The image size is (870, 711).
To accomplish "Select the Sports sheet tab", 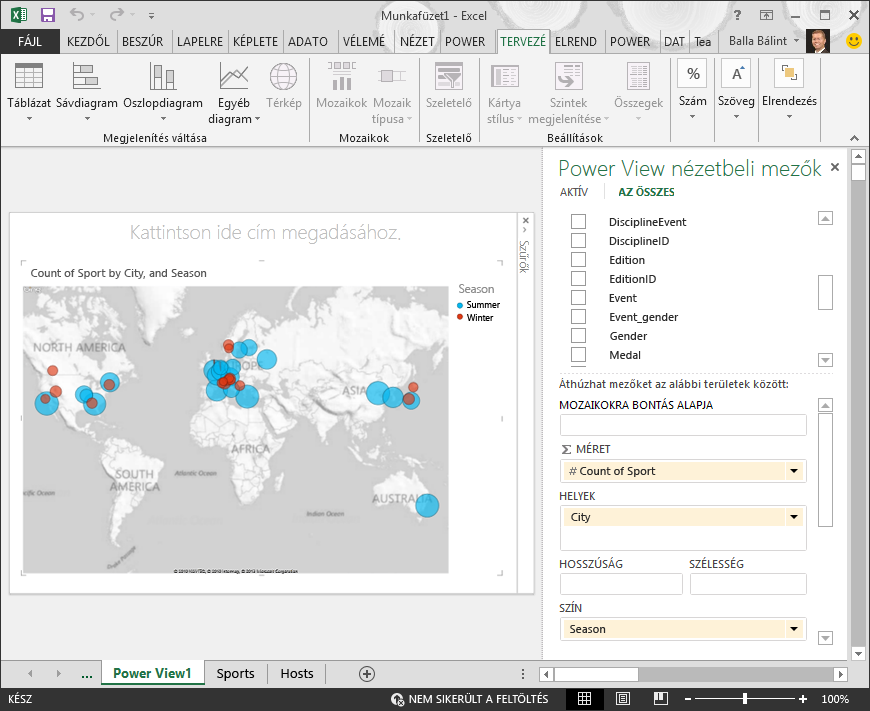I will click(x=235, y=674).
